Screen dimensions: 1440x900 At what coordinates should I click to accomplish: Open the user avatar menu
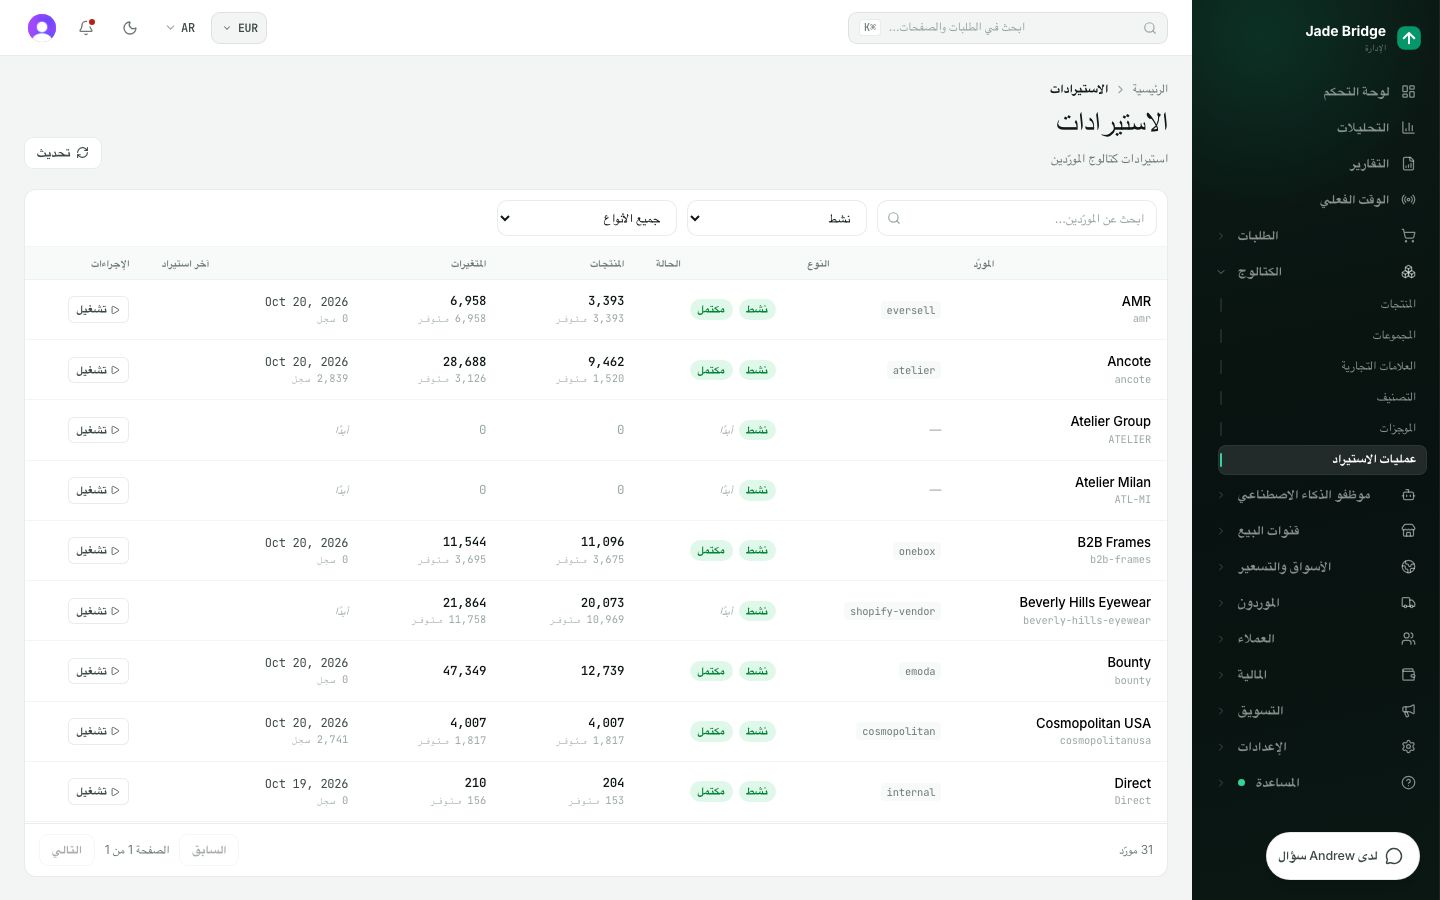click(42, 28)
